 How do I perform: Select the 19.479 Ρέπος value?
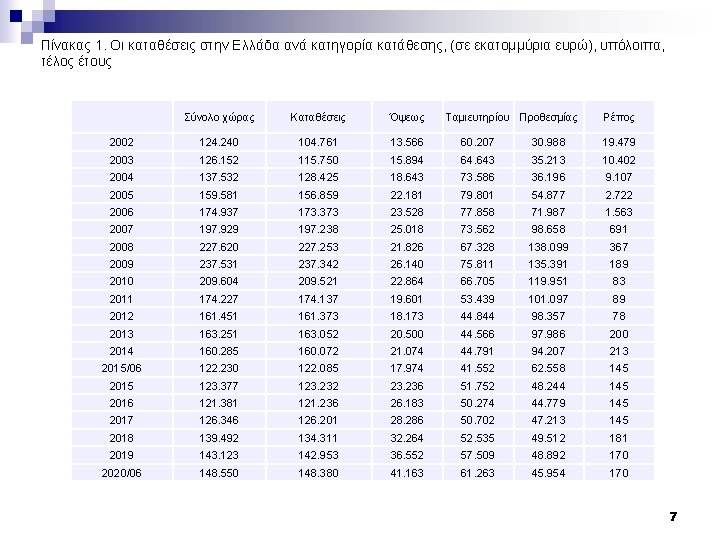click(x=619, y=142)
